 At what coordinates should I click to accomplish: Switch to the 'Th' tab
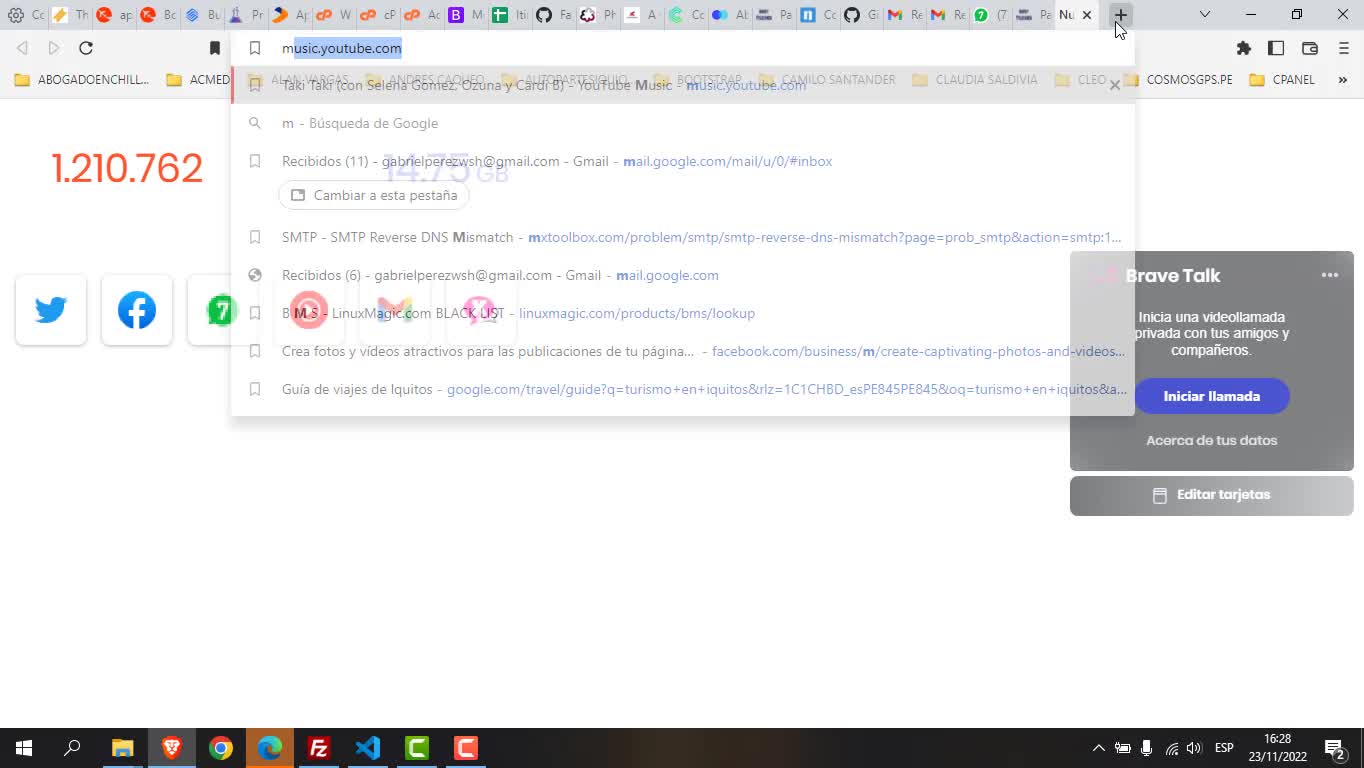click(x=70, y=15)
